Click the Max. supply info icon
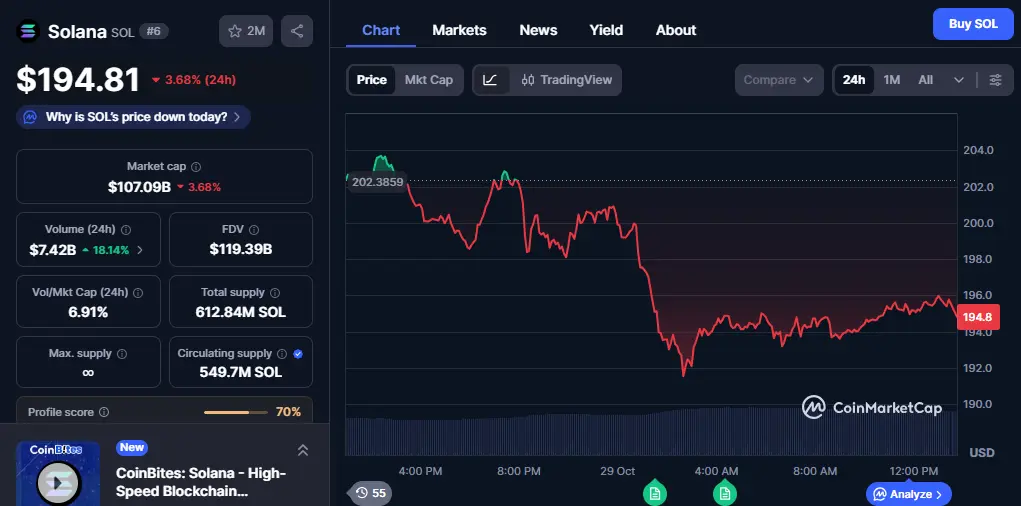1021x506 pixels. tap(122, 354)
